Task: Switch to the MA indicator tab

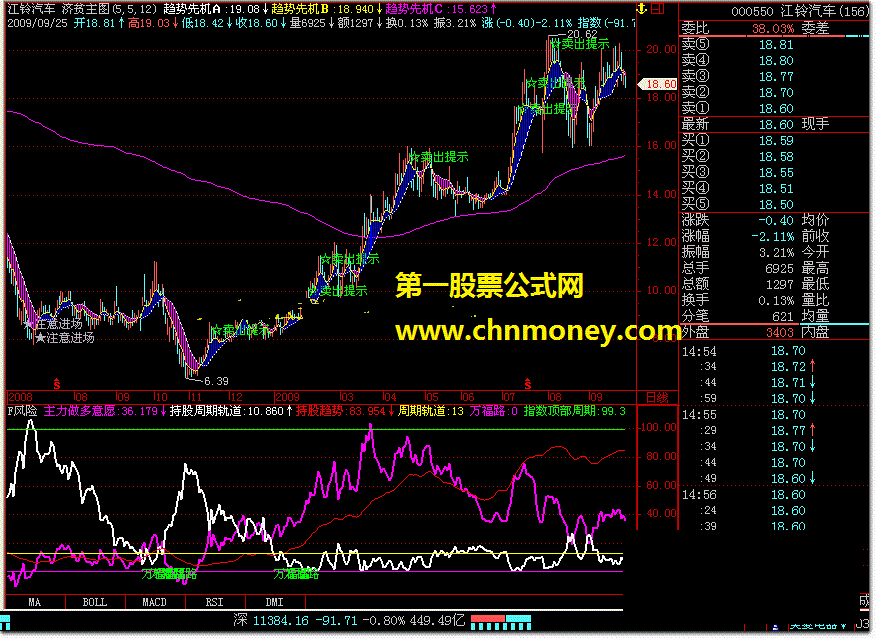Action: pos(35,602)
